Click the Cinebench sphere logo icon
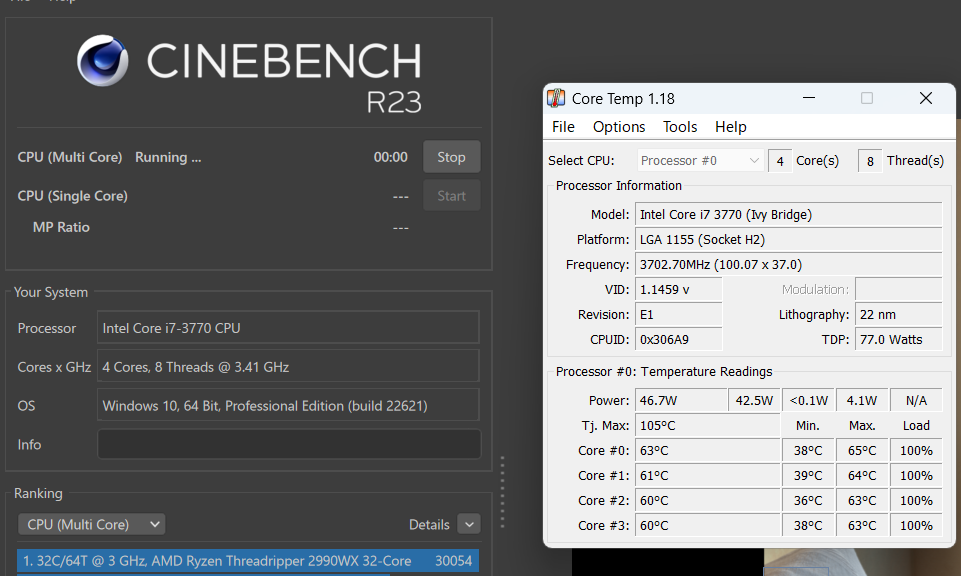Image resolution: width=961 pixels, height=576 pixels. click(x=102, y=61)
